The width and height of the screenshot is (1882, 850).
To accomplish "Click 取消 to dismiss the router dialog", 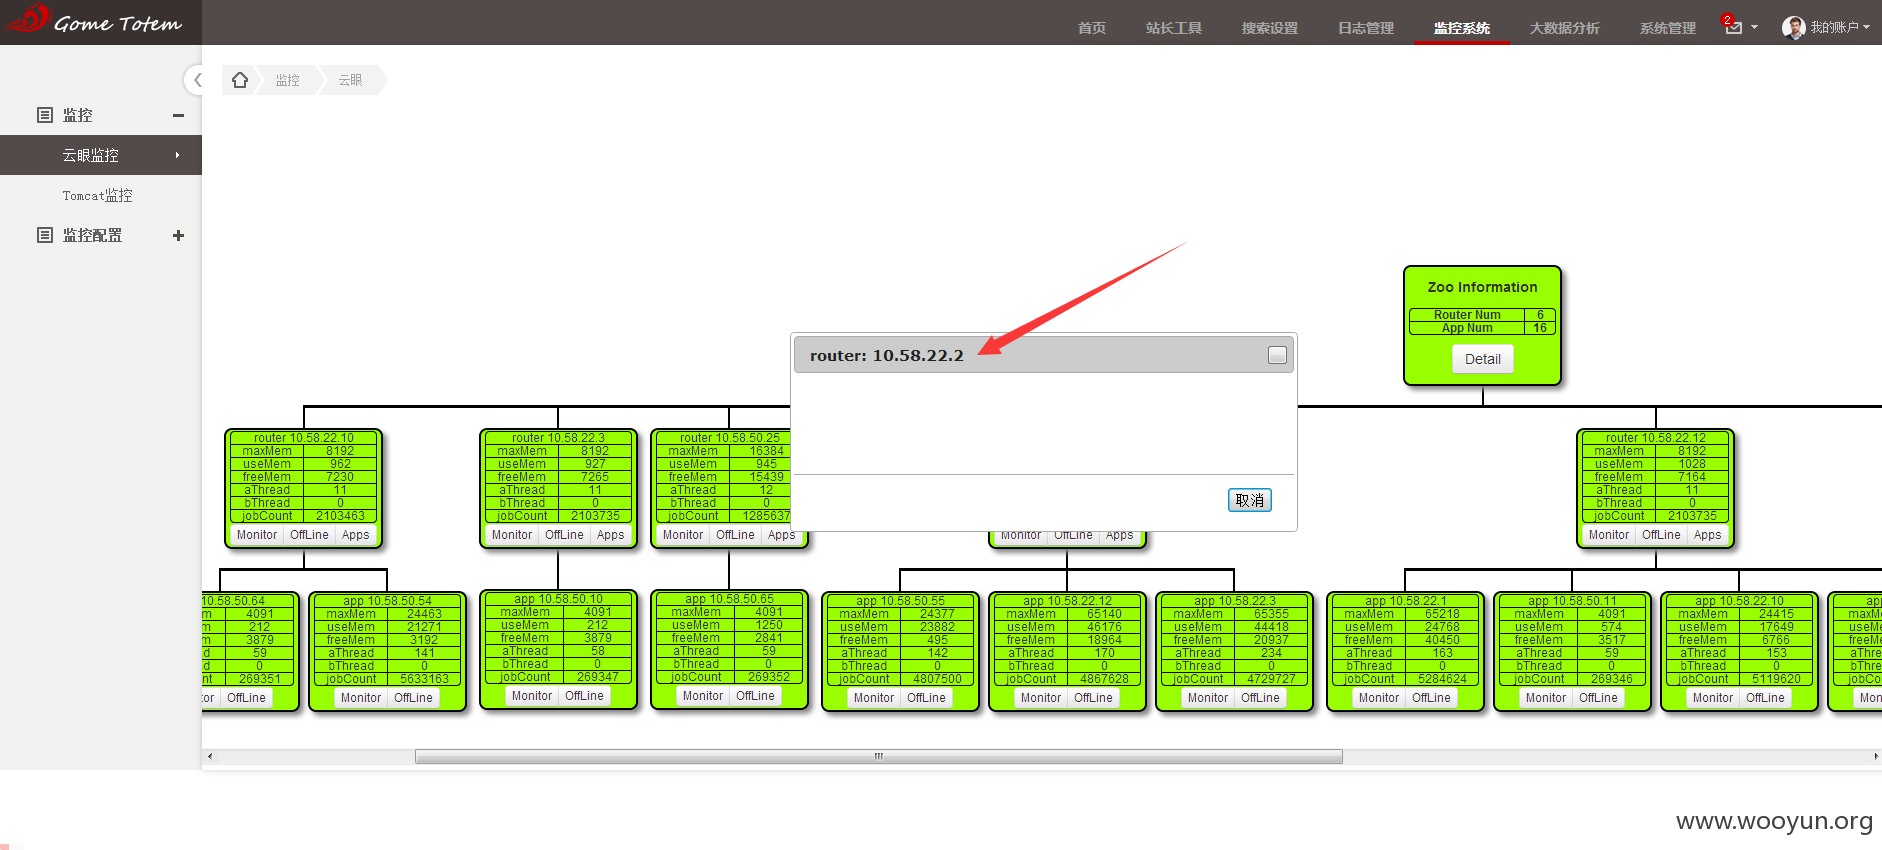I will click(x=1250, y=500).
